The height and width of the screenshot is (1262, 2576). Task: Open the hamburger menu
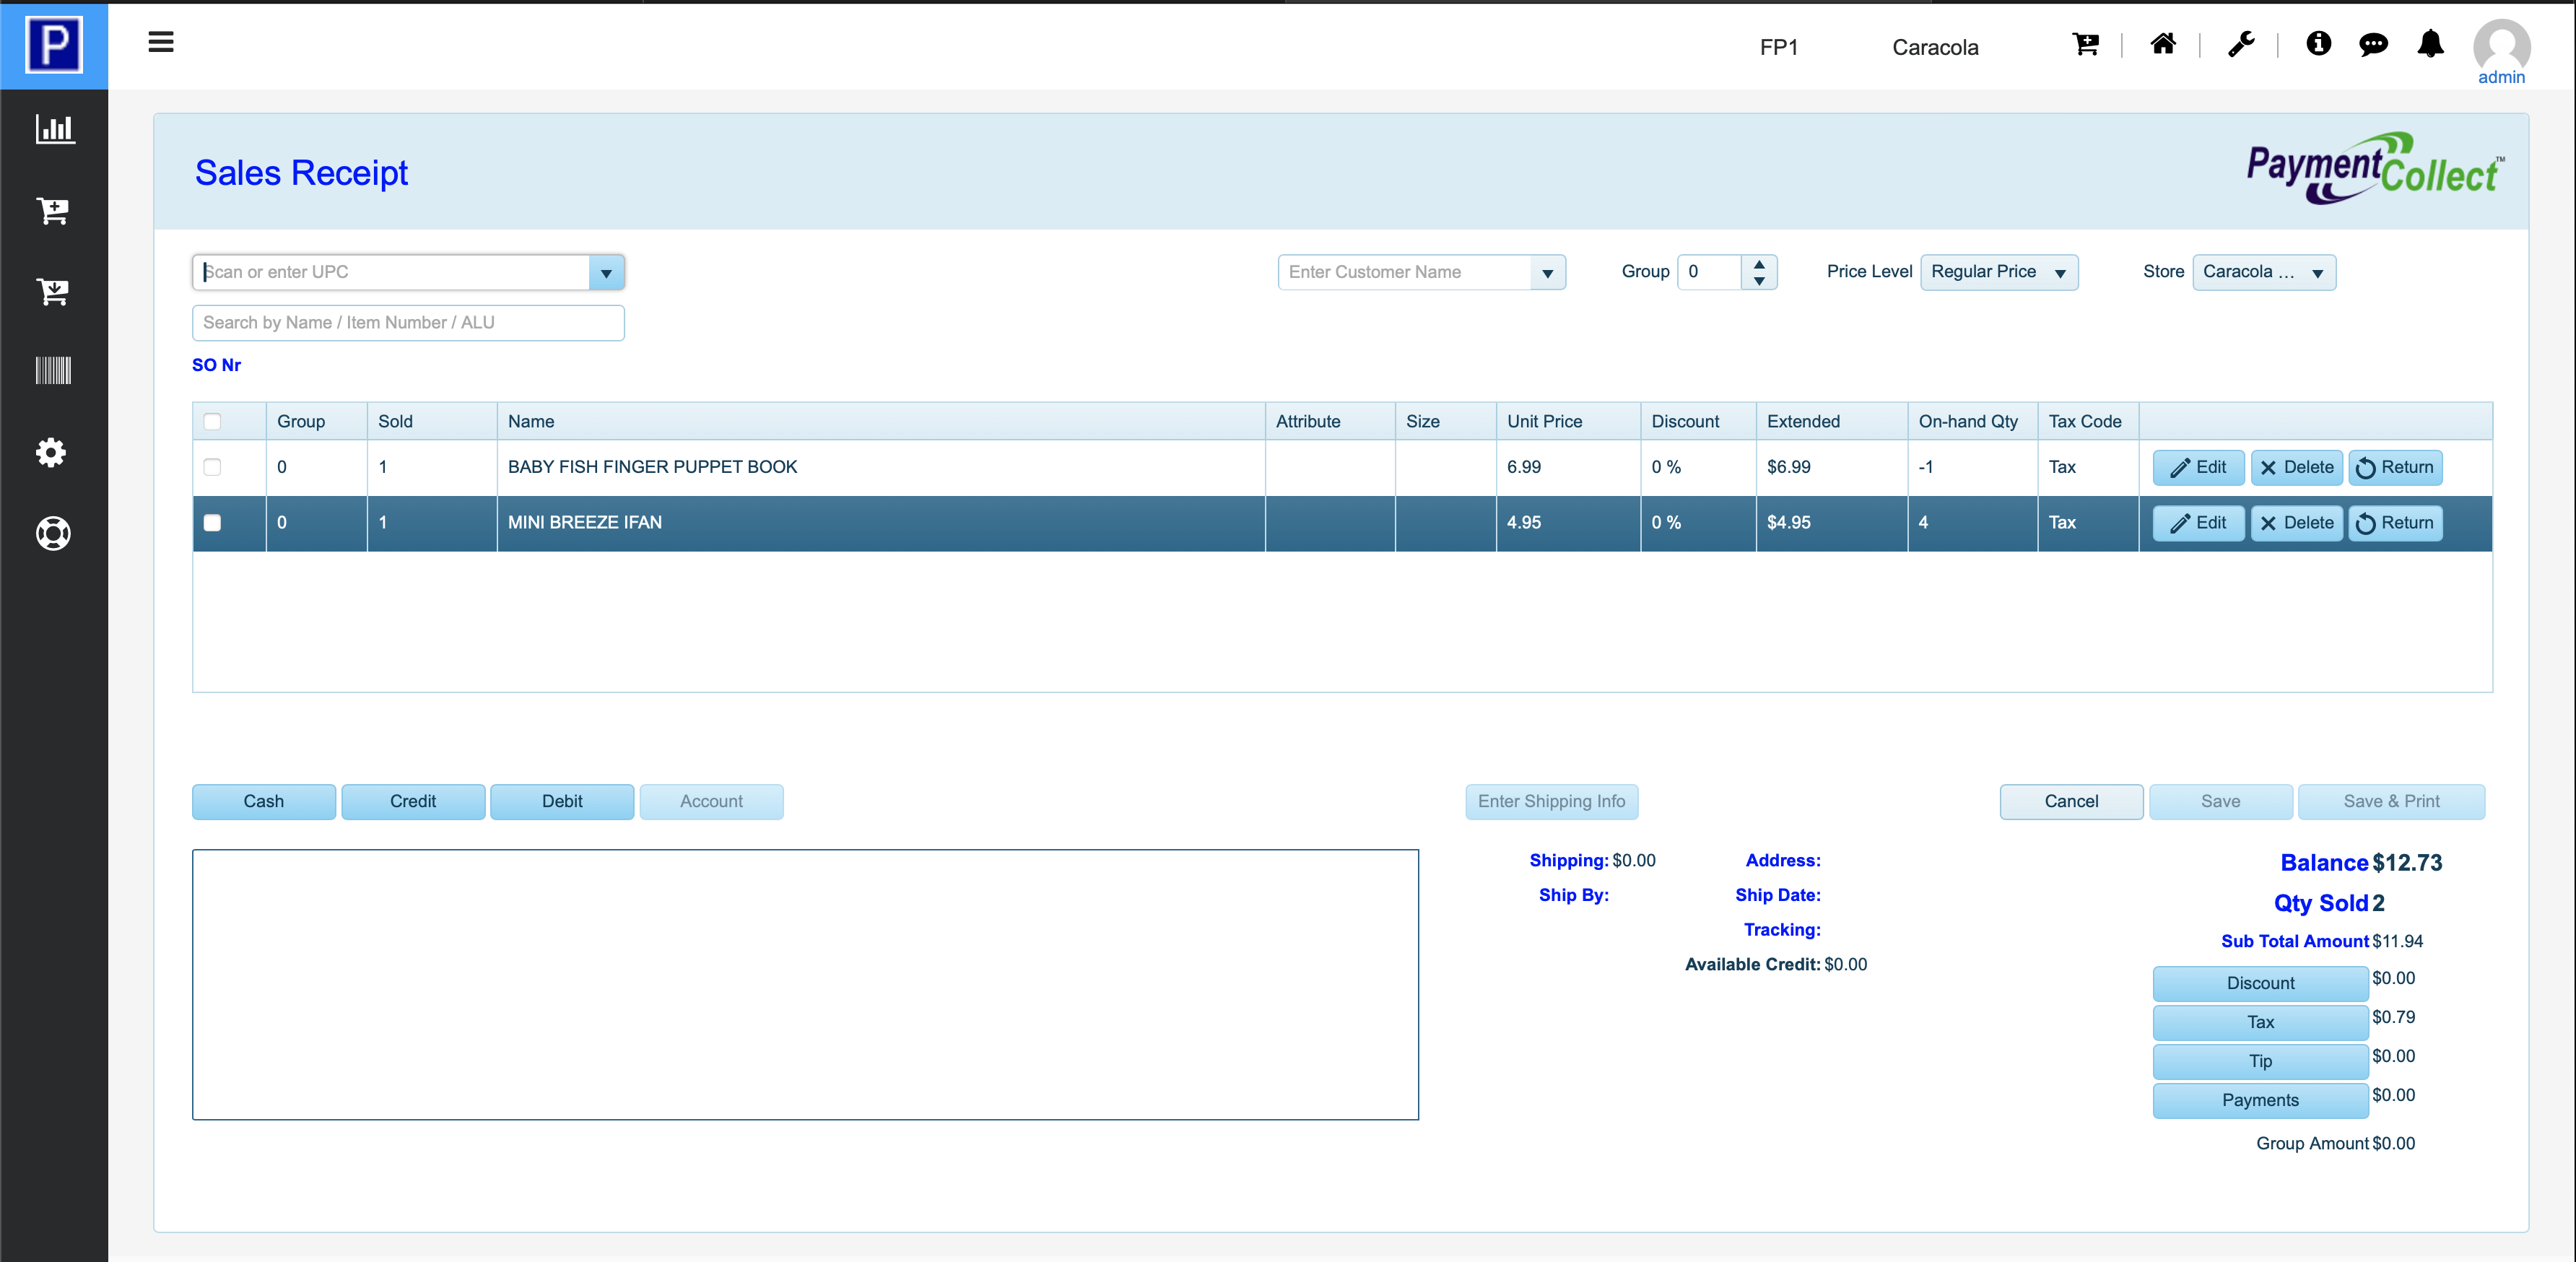tap(161, 42)
